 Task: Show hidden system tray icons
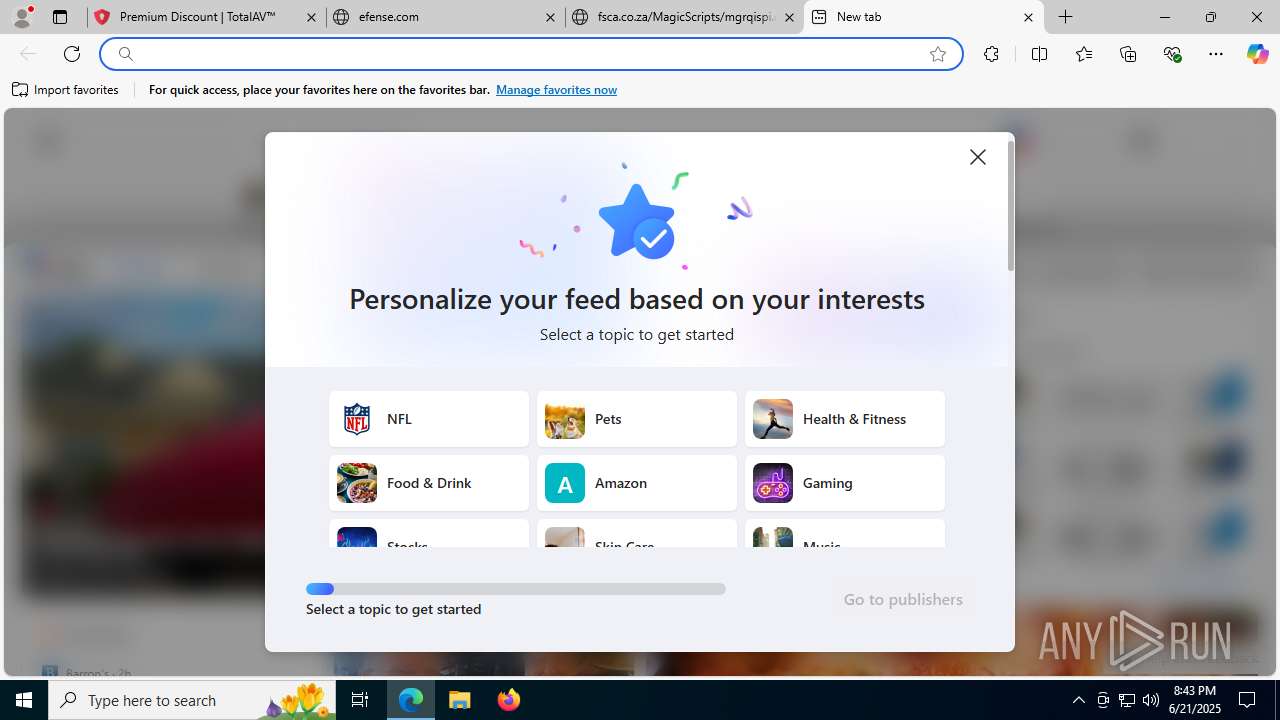point(1078,700)
